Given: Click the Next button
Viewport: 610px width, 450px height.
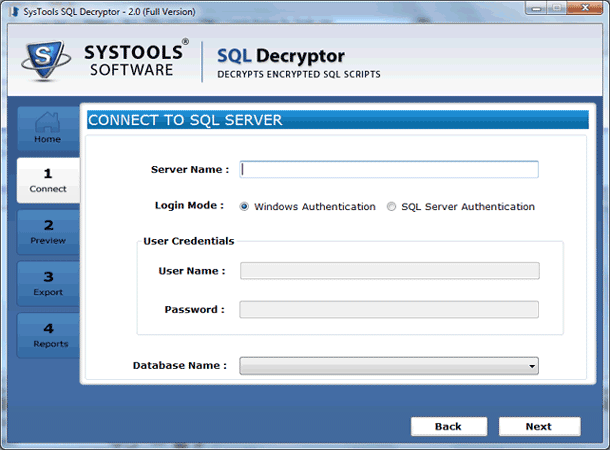Looking at the screenshot, I should (x=540, y=427).
